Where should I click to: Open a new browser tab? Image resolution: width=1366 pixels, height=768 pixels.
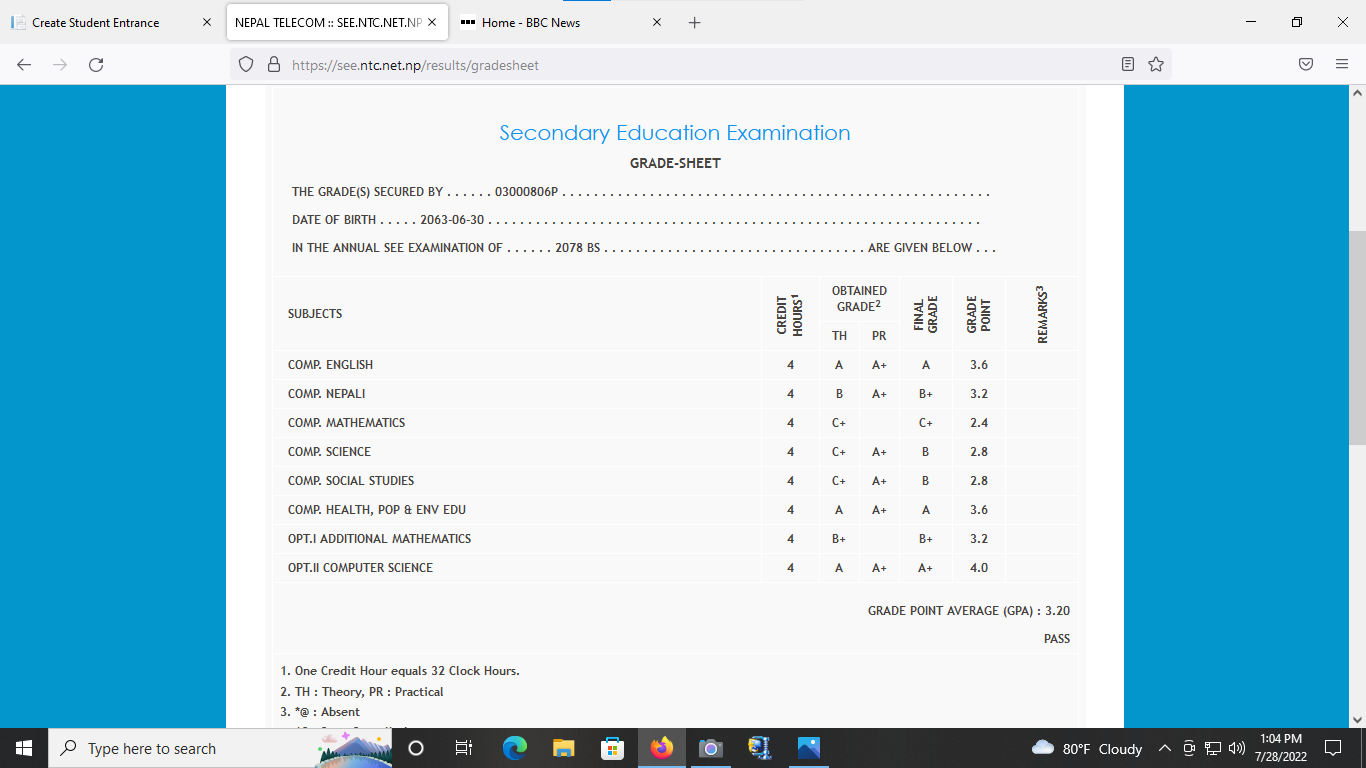click(x=695, y=22)
